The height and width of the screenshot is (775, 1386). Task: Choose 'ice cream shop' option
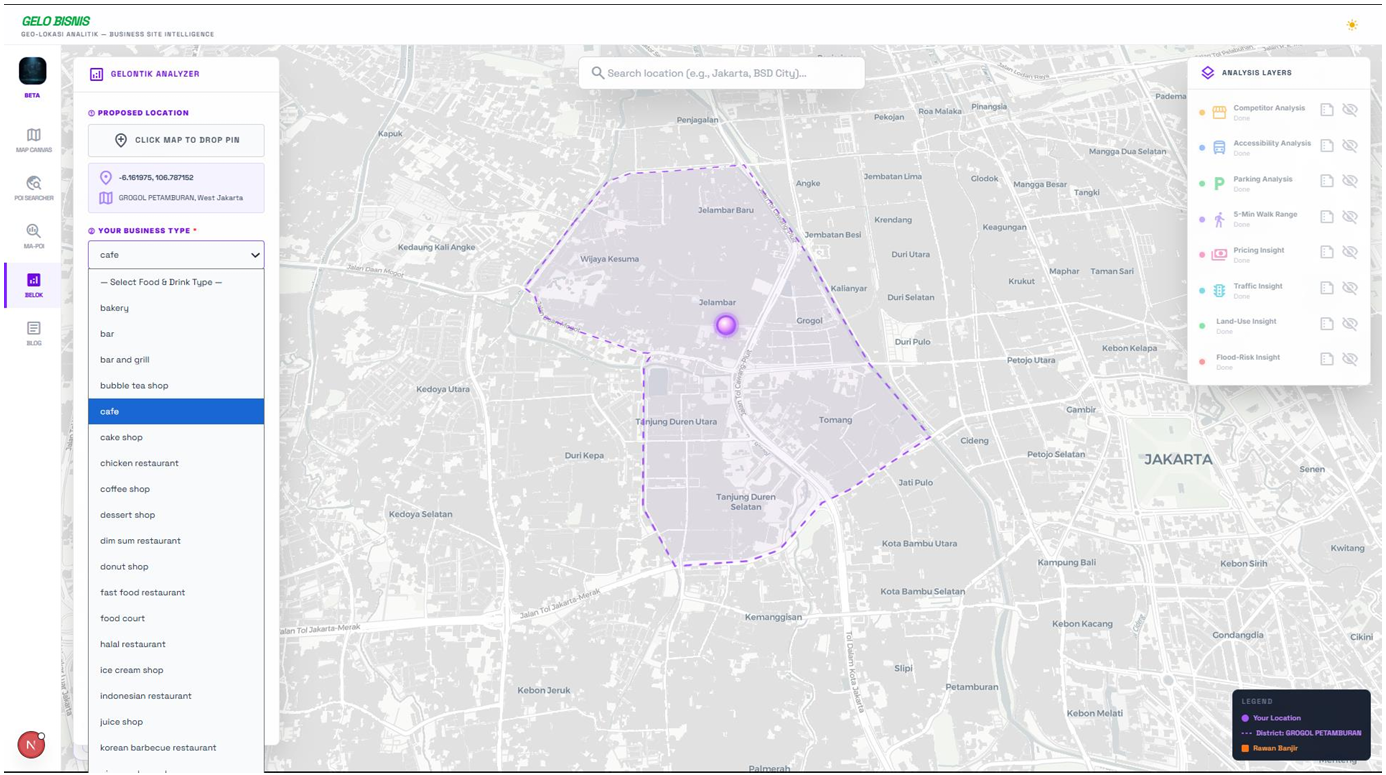pyautogui.click(x=176, y=670)
